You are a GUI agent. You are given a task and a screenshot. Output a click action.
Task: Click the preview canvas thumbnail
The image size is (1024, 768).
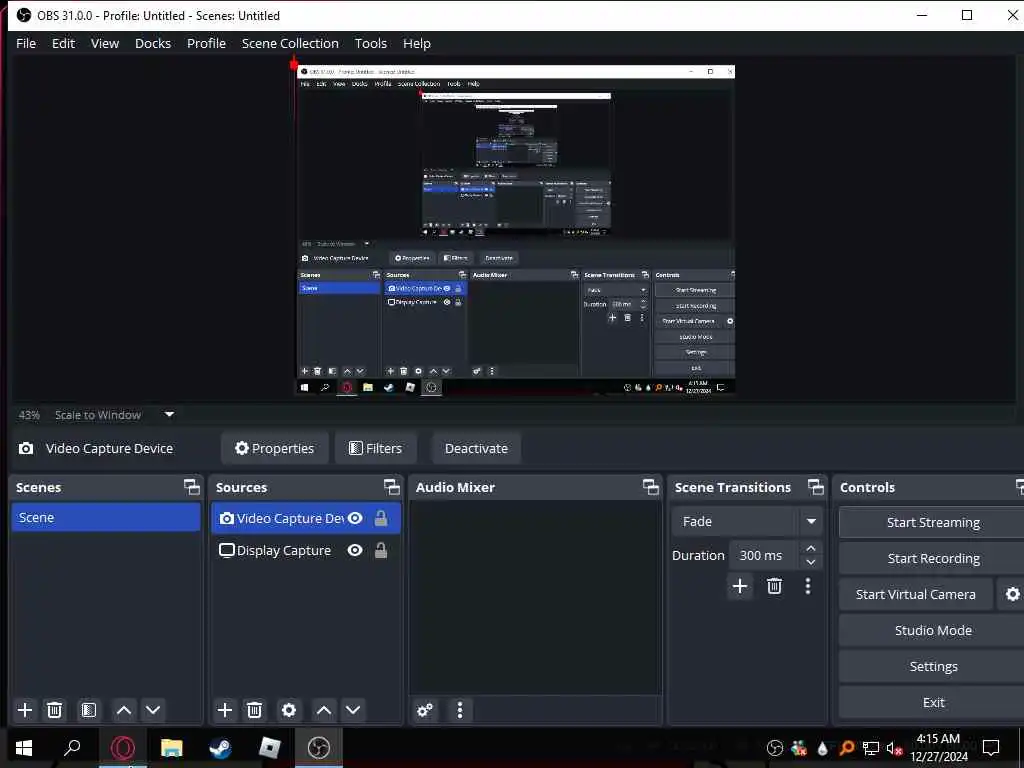click(515, 229)
